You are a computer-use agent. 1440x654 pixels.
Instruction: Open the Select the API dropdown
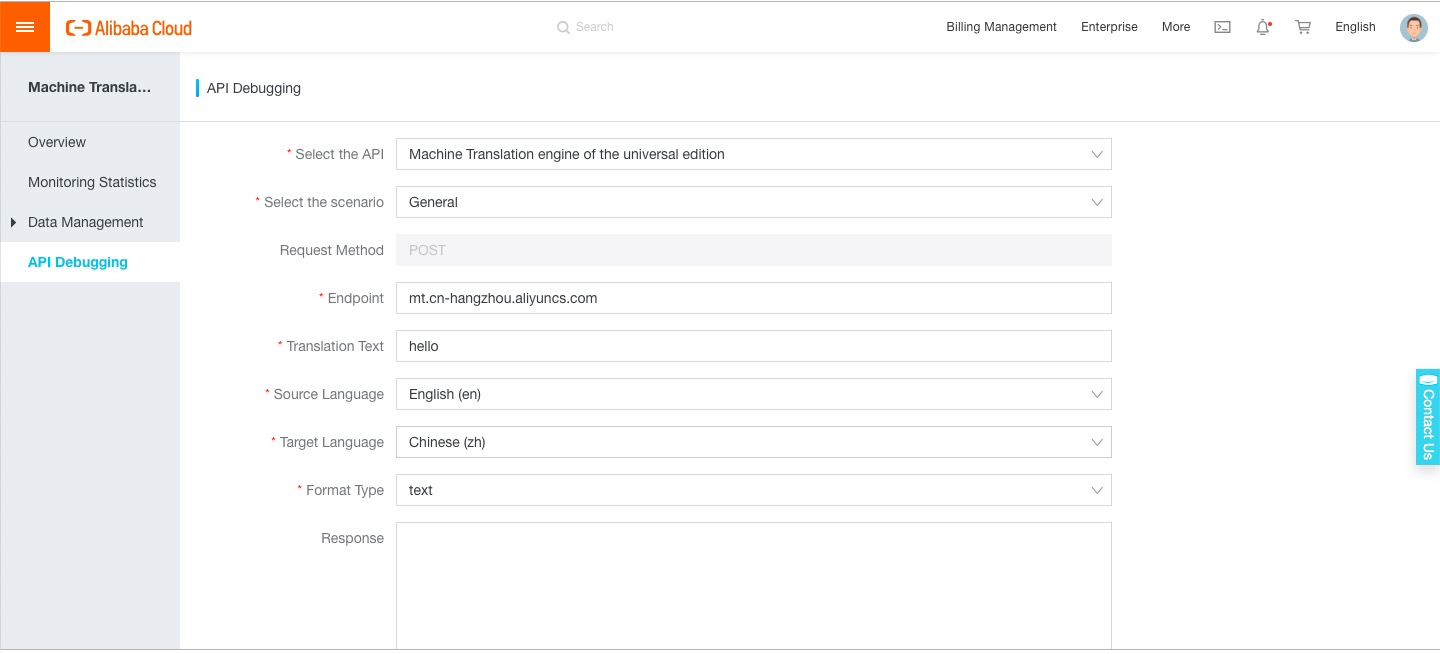click(754, 154)
